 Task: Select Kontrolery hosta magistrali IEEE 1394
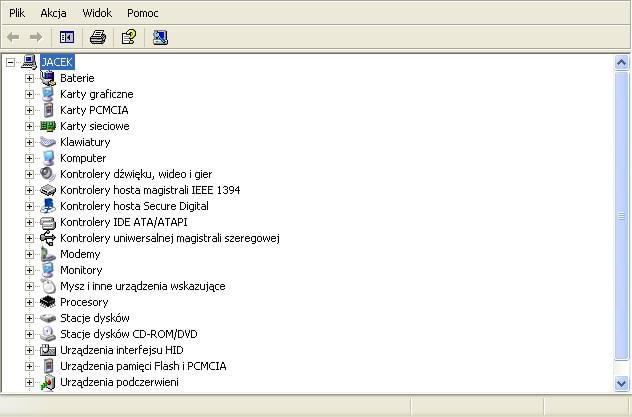click(x=150, y=190)
